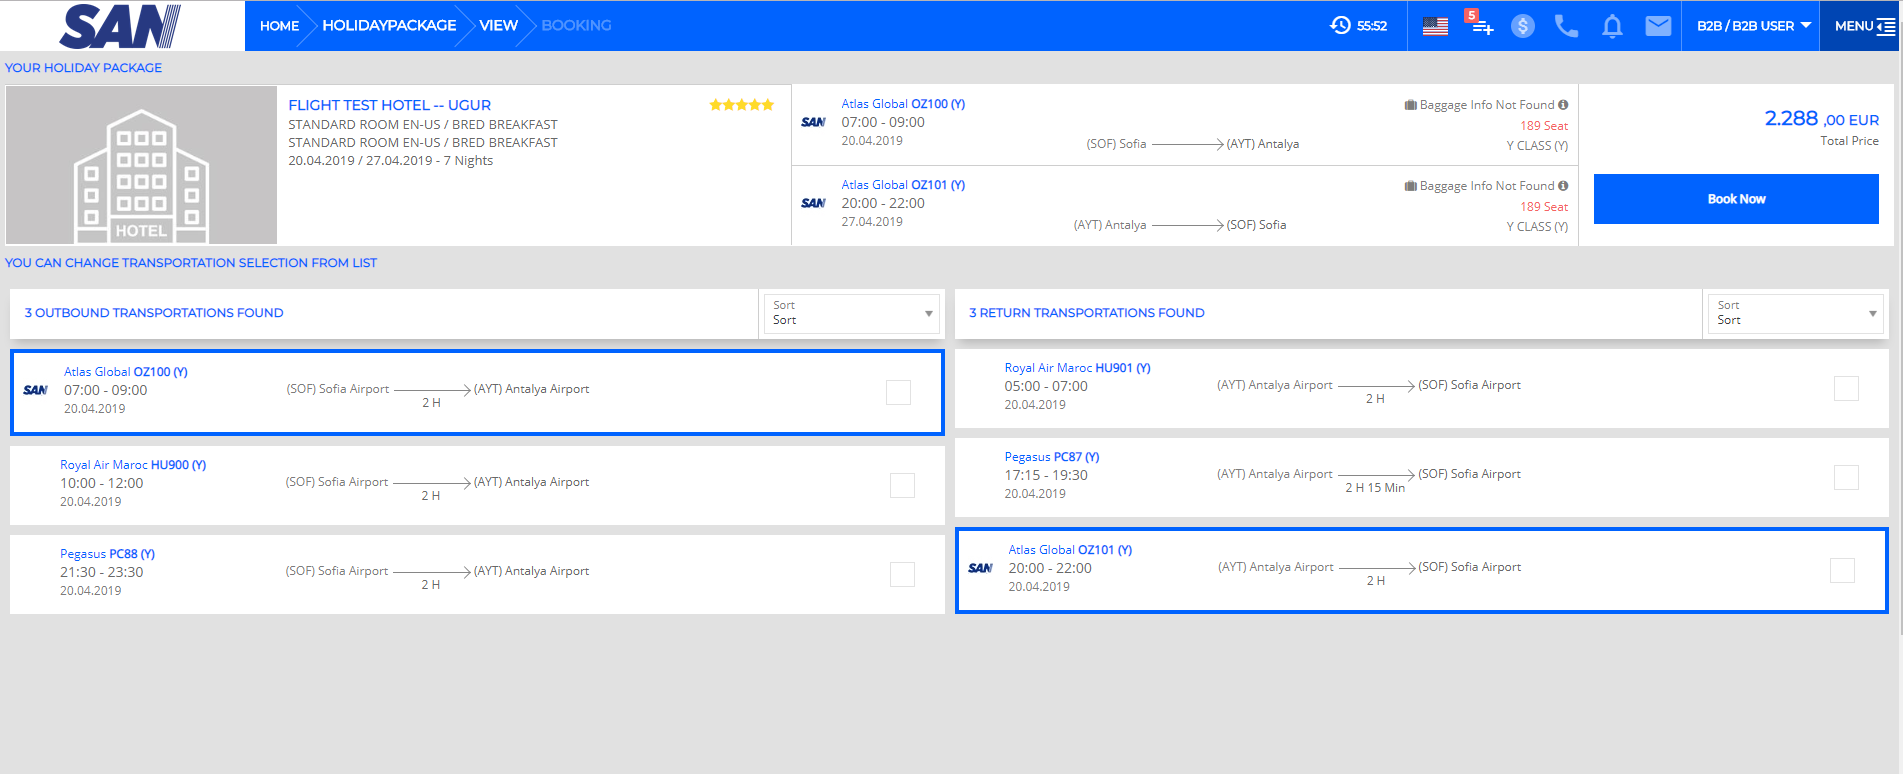Click the hotel placeholder image
The height and width of the screenshot is (774, 1903).
[x=141, y=165]
